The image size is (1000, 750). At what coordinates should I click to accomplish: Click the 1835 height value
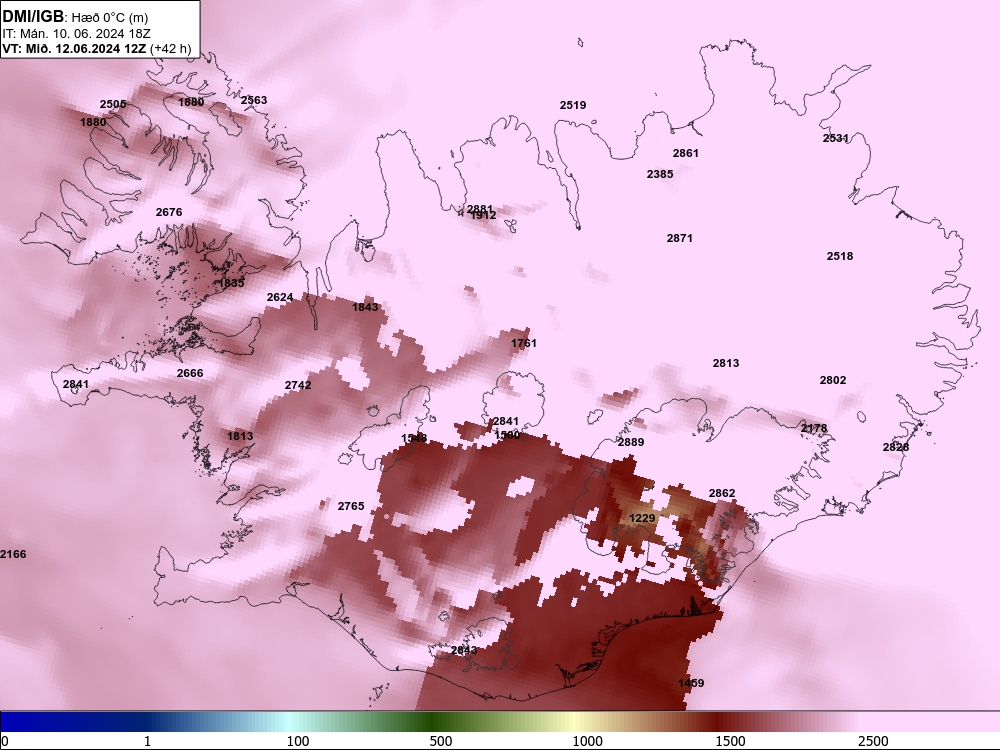(232, 283)
